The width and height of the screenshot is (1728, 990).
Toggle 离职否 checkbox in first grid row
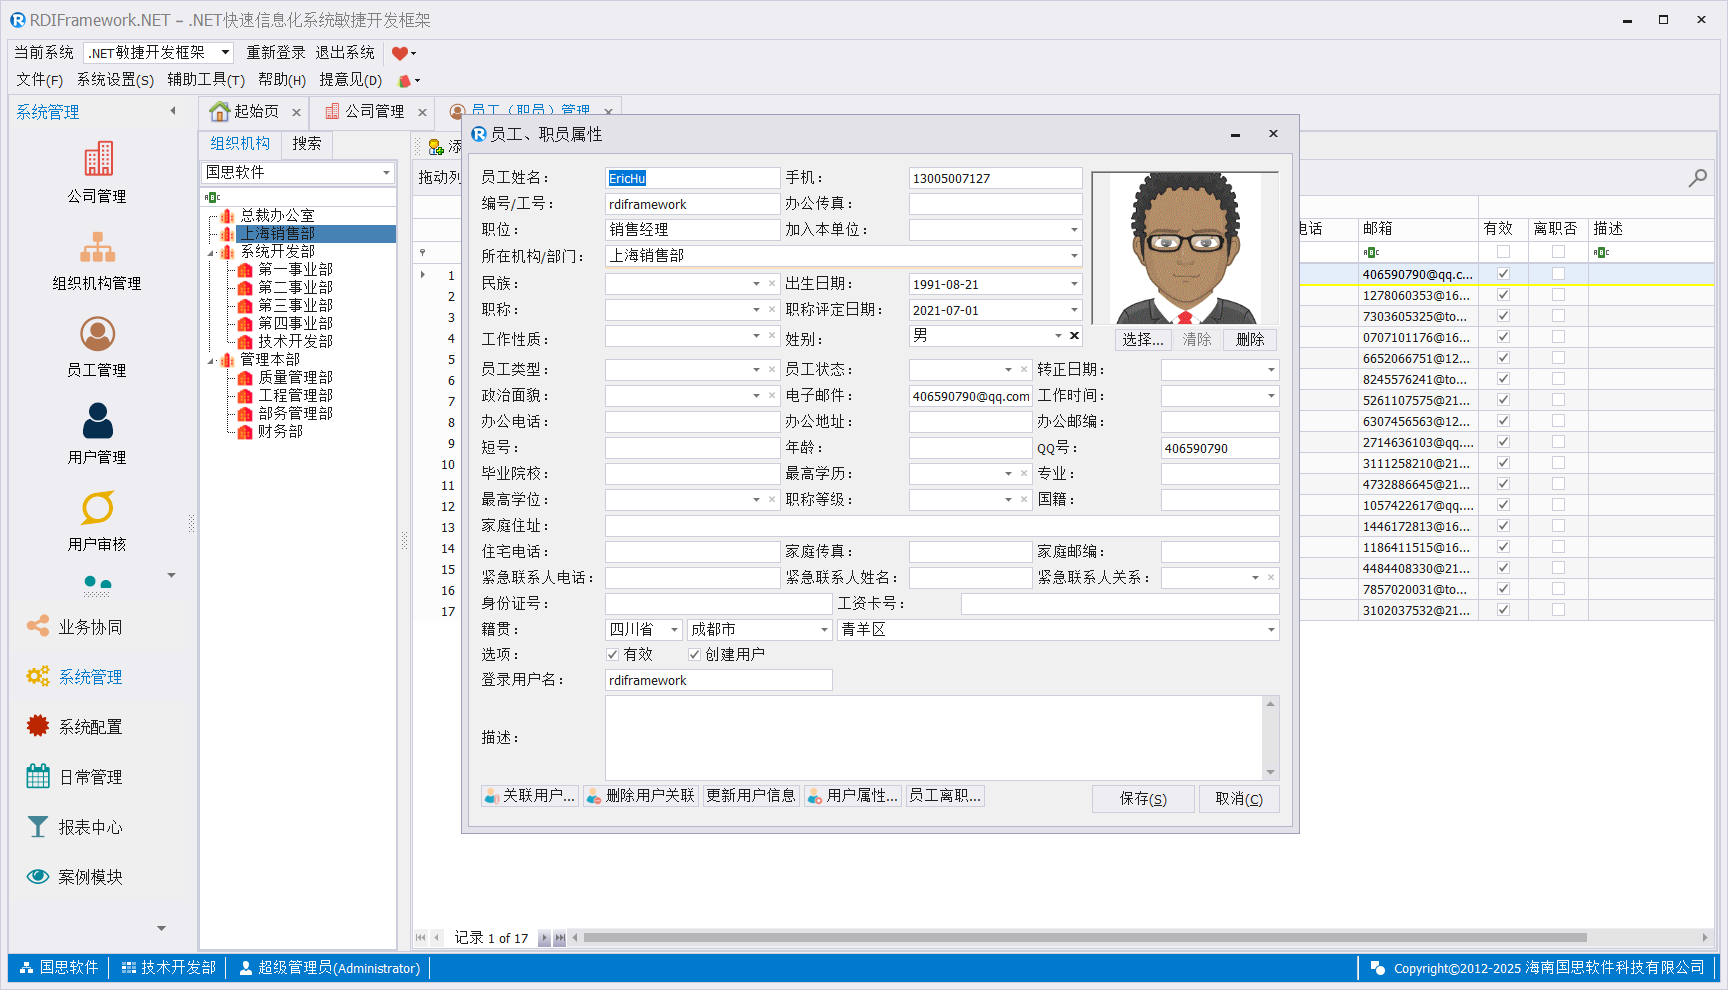tap(1558, 274)
